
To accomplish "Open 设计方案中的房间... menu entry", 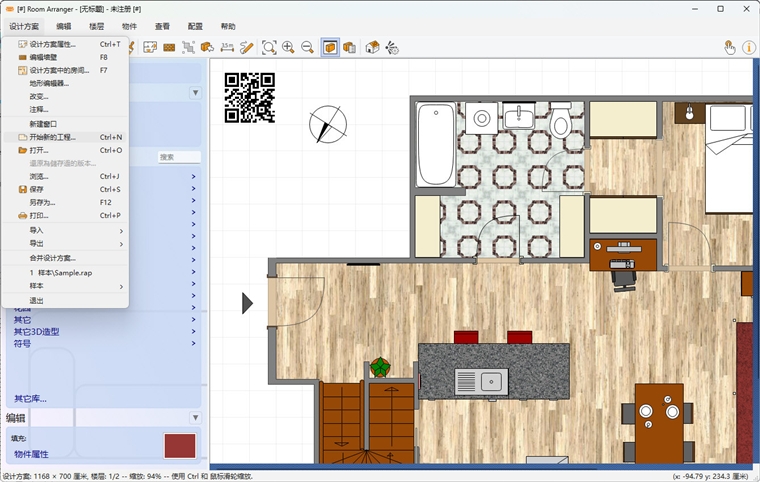I will (65, 70).
